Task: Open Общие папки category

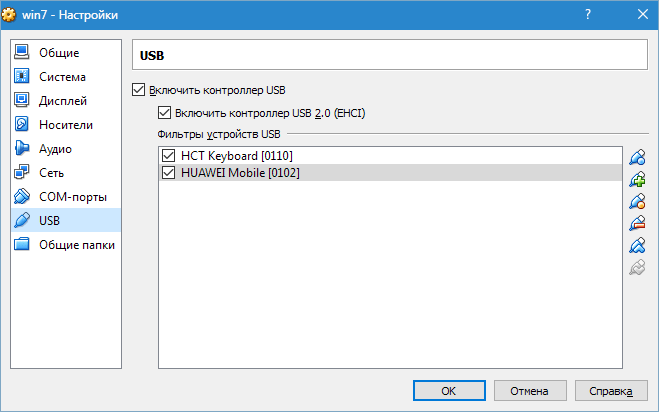Action: 66,244
